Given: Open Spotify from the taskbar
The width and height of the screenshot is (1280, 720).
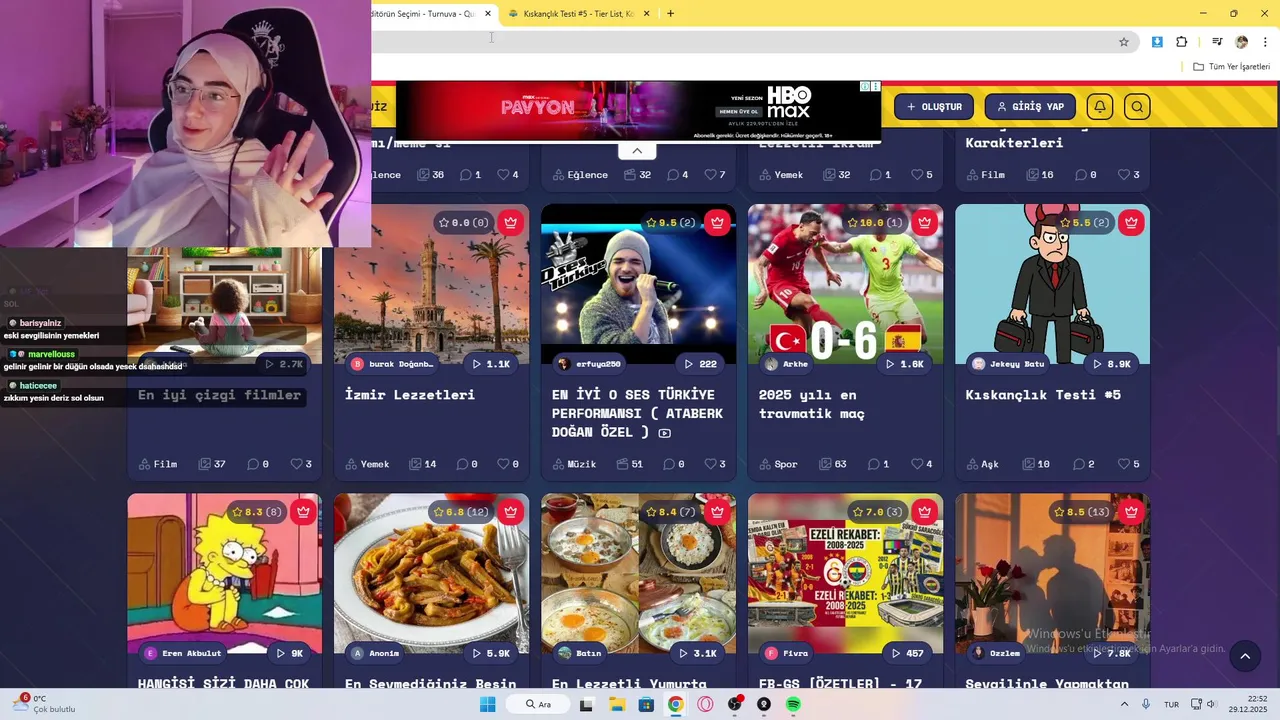Looking at the screenshot, I should click(794, 705).
